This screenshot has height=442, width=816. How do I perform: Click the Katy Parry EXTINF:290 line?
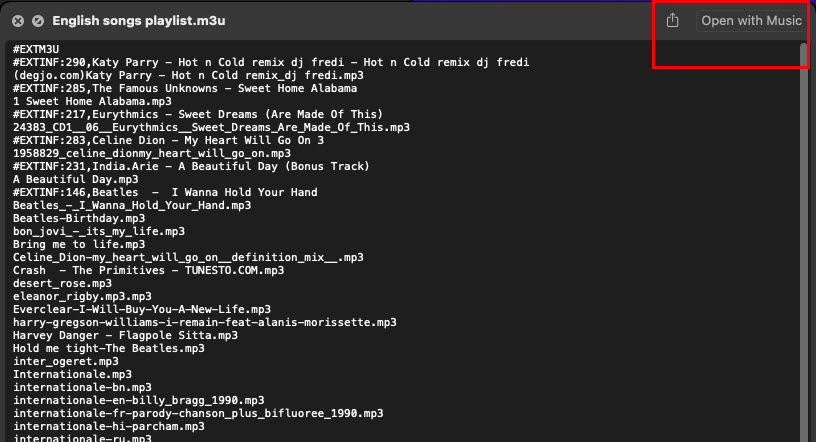(271, 62)
